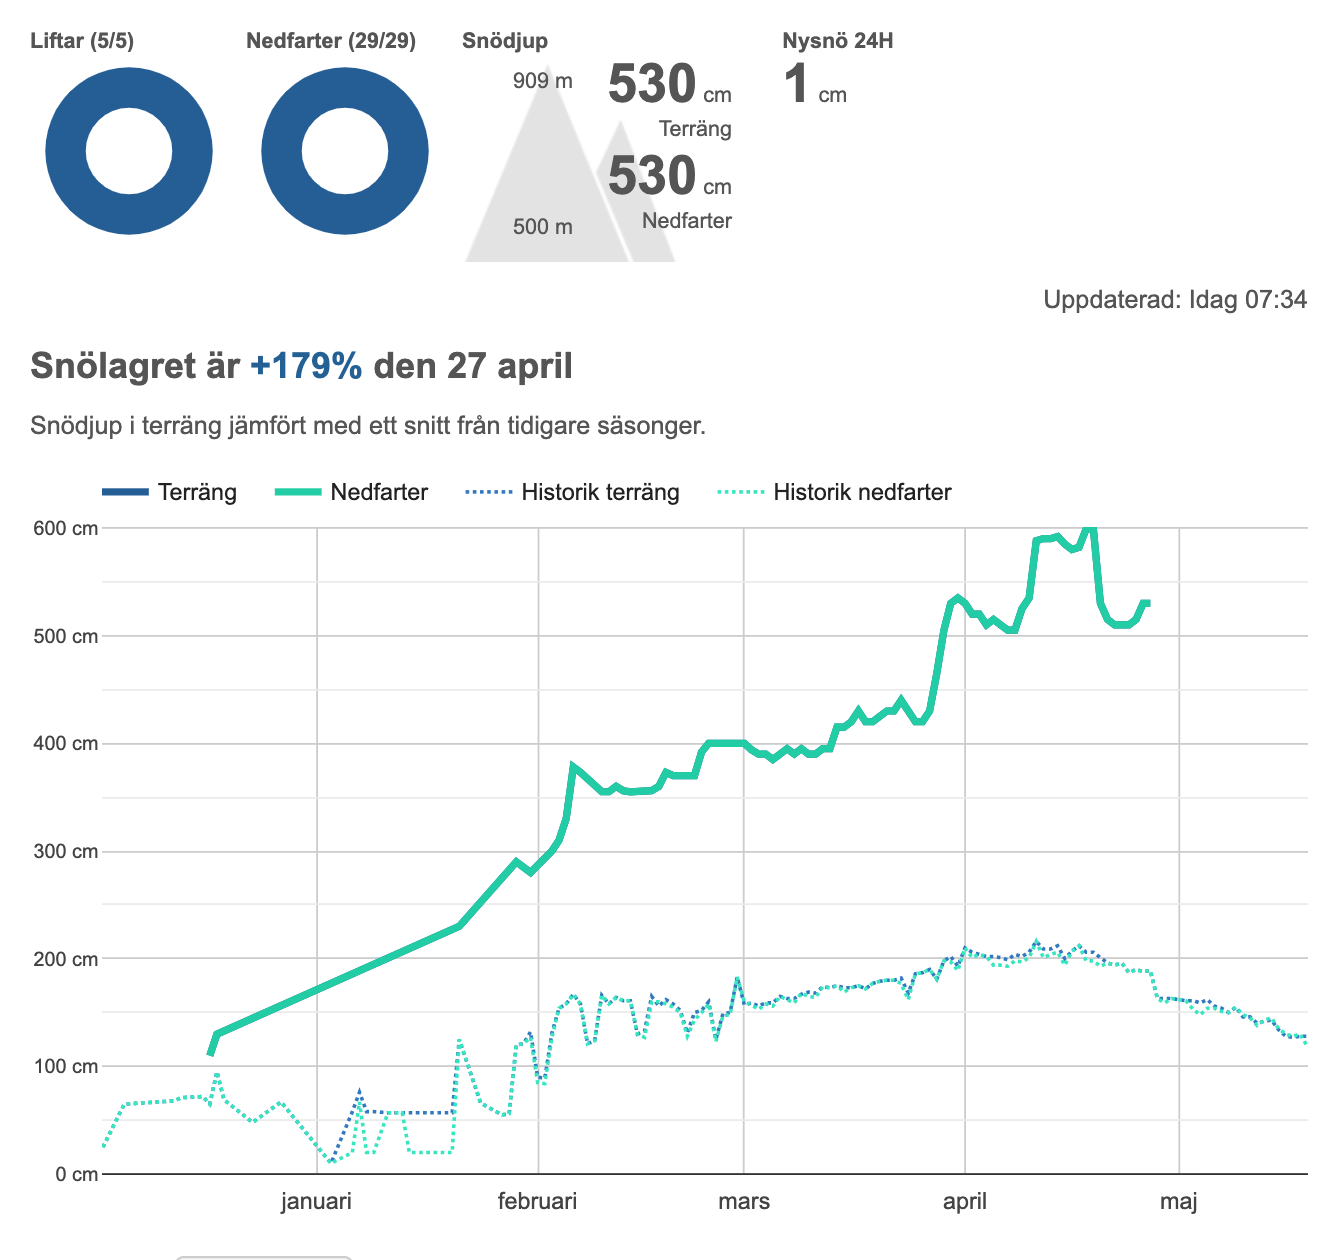Click the 'april' axis label

point(965,1201)
